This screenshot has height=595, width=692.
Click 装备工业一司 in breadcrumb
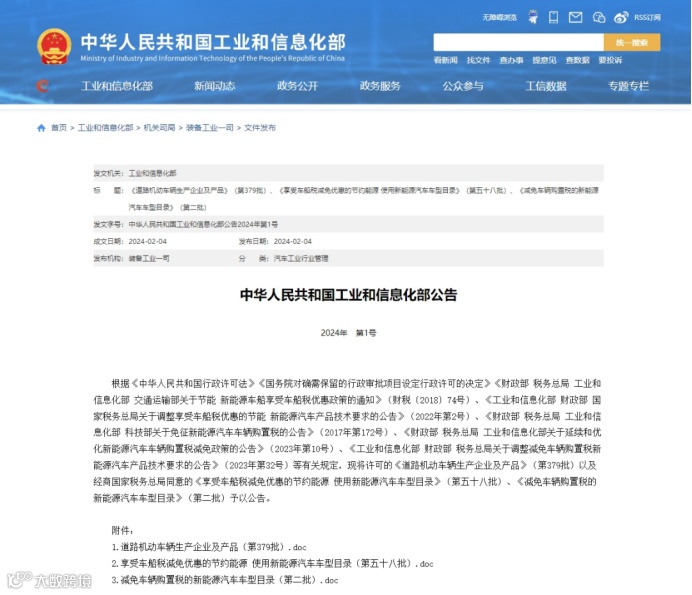point(209,128)
